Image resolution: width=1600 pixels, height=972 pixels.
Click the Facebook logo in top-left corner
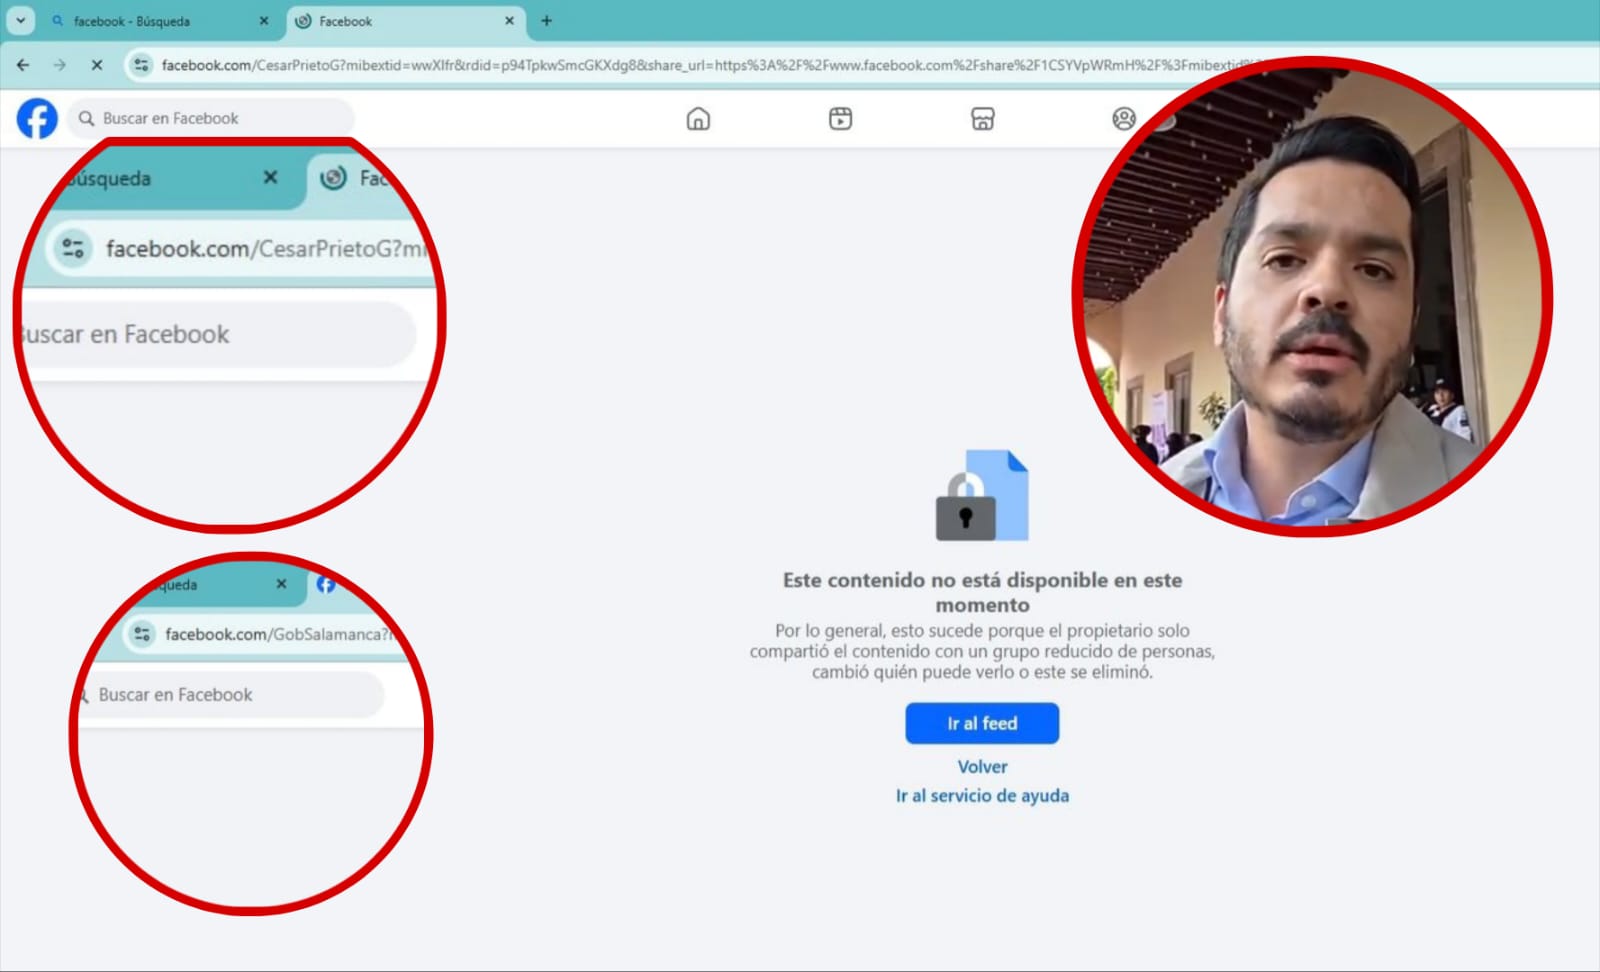[36, 118]
